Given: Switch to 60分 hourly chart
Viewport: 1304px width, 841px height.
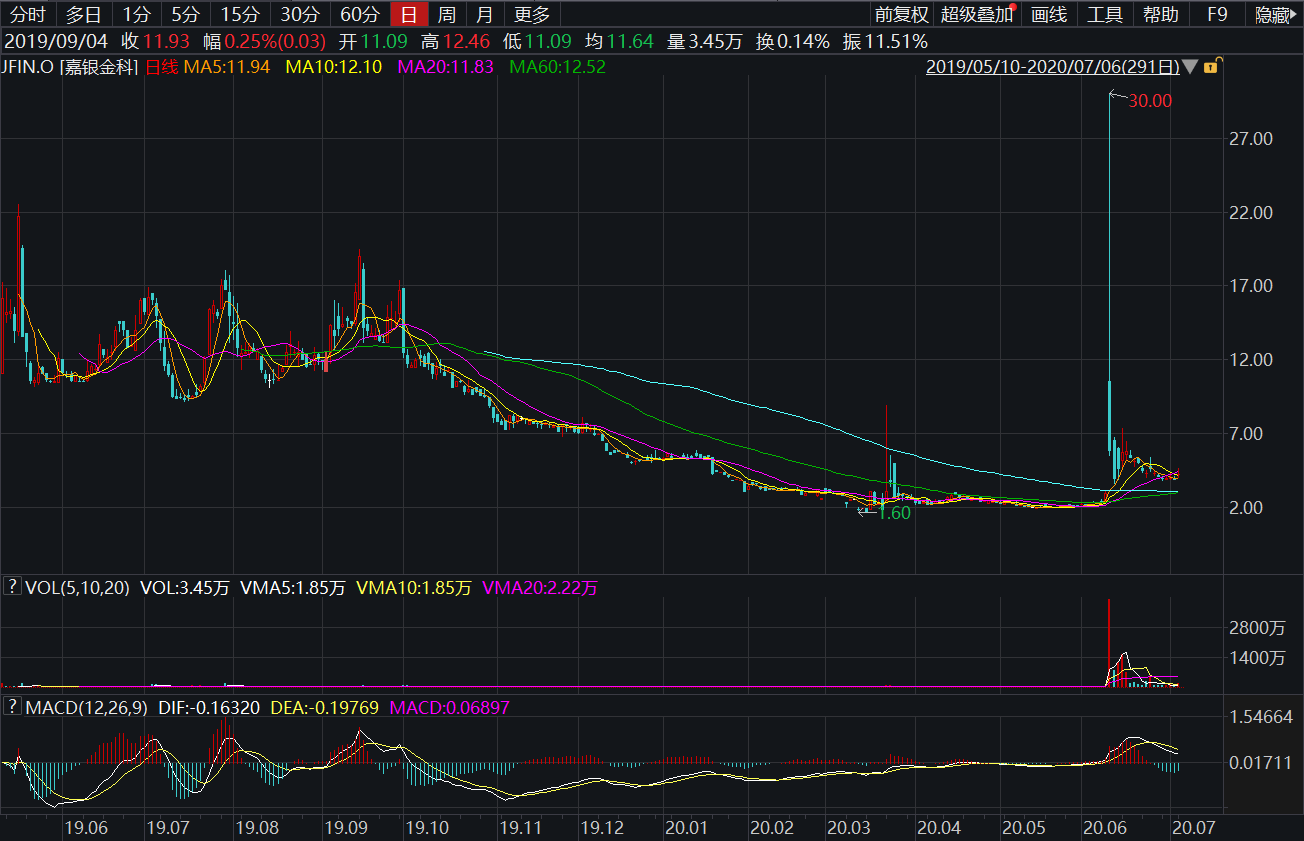Looking at the screenshot, I should [360, 14].
